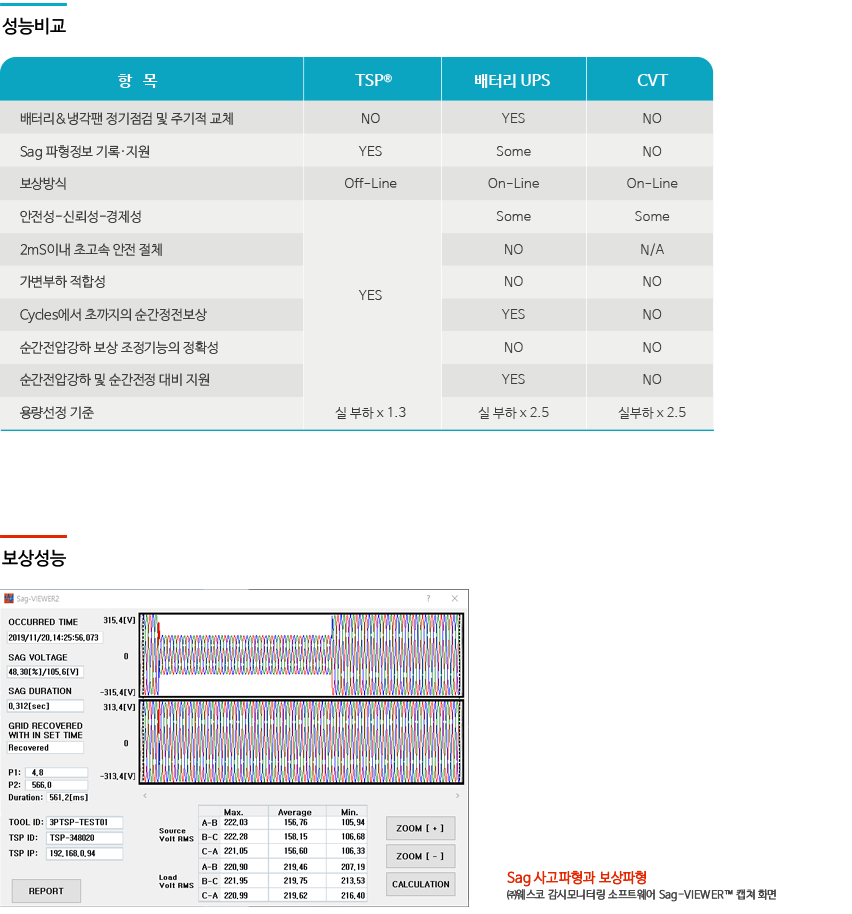Screen dimensions: 852x914
Task: Select the TSP ID field
Action: (84, 838)
